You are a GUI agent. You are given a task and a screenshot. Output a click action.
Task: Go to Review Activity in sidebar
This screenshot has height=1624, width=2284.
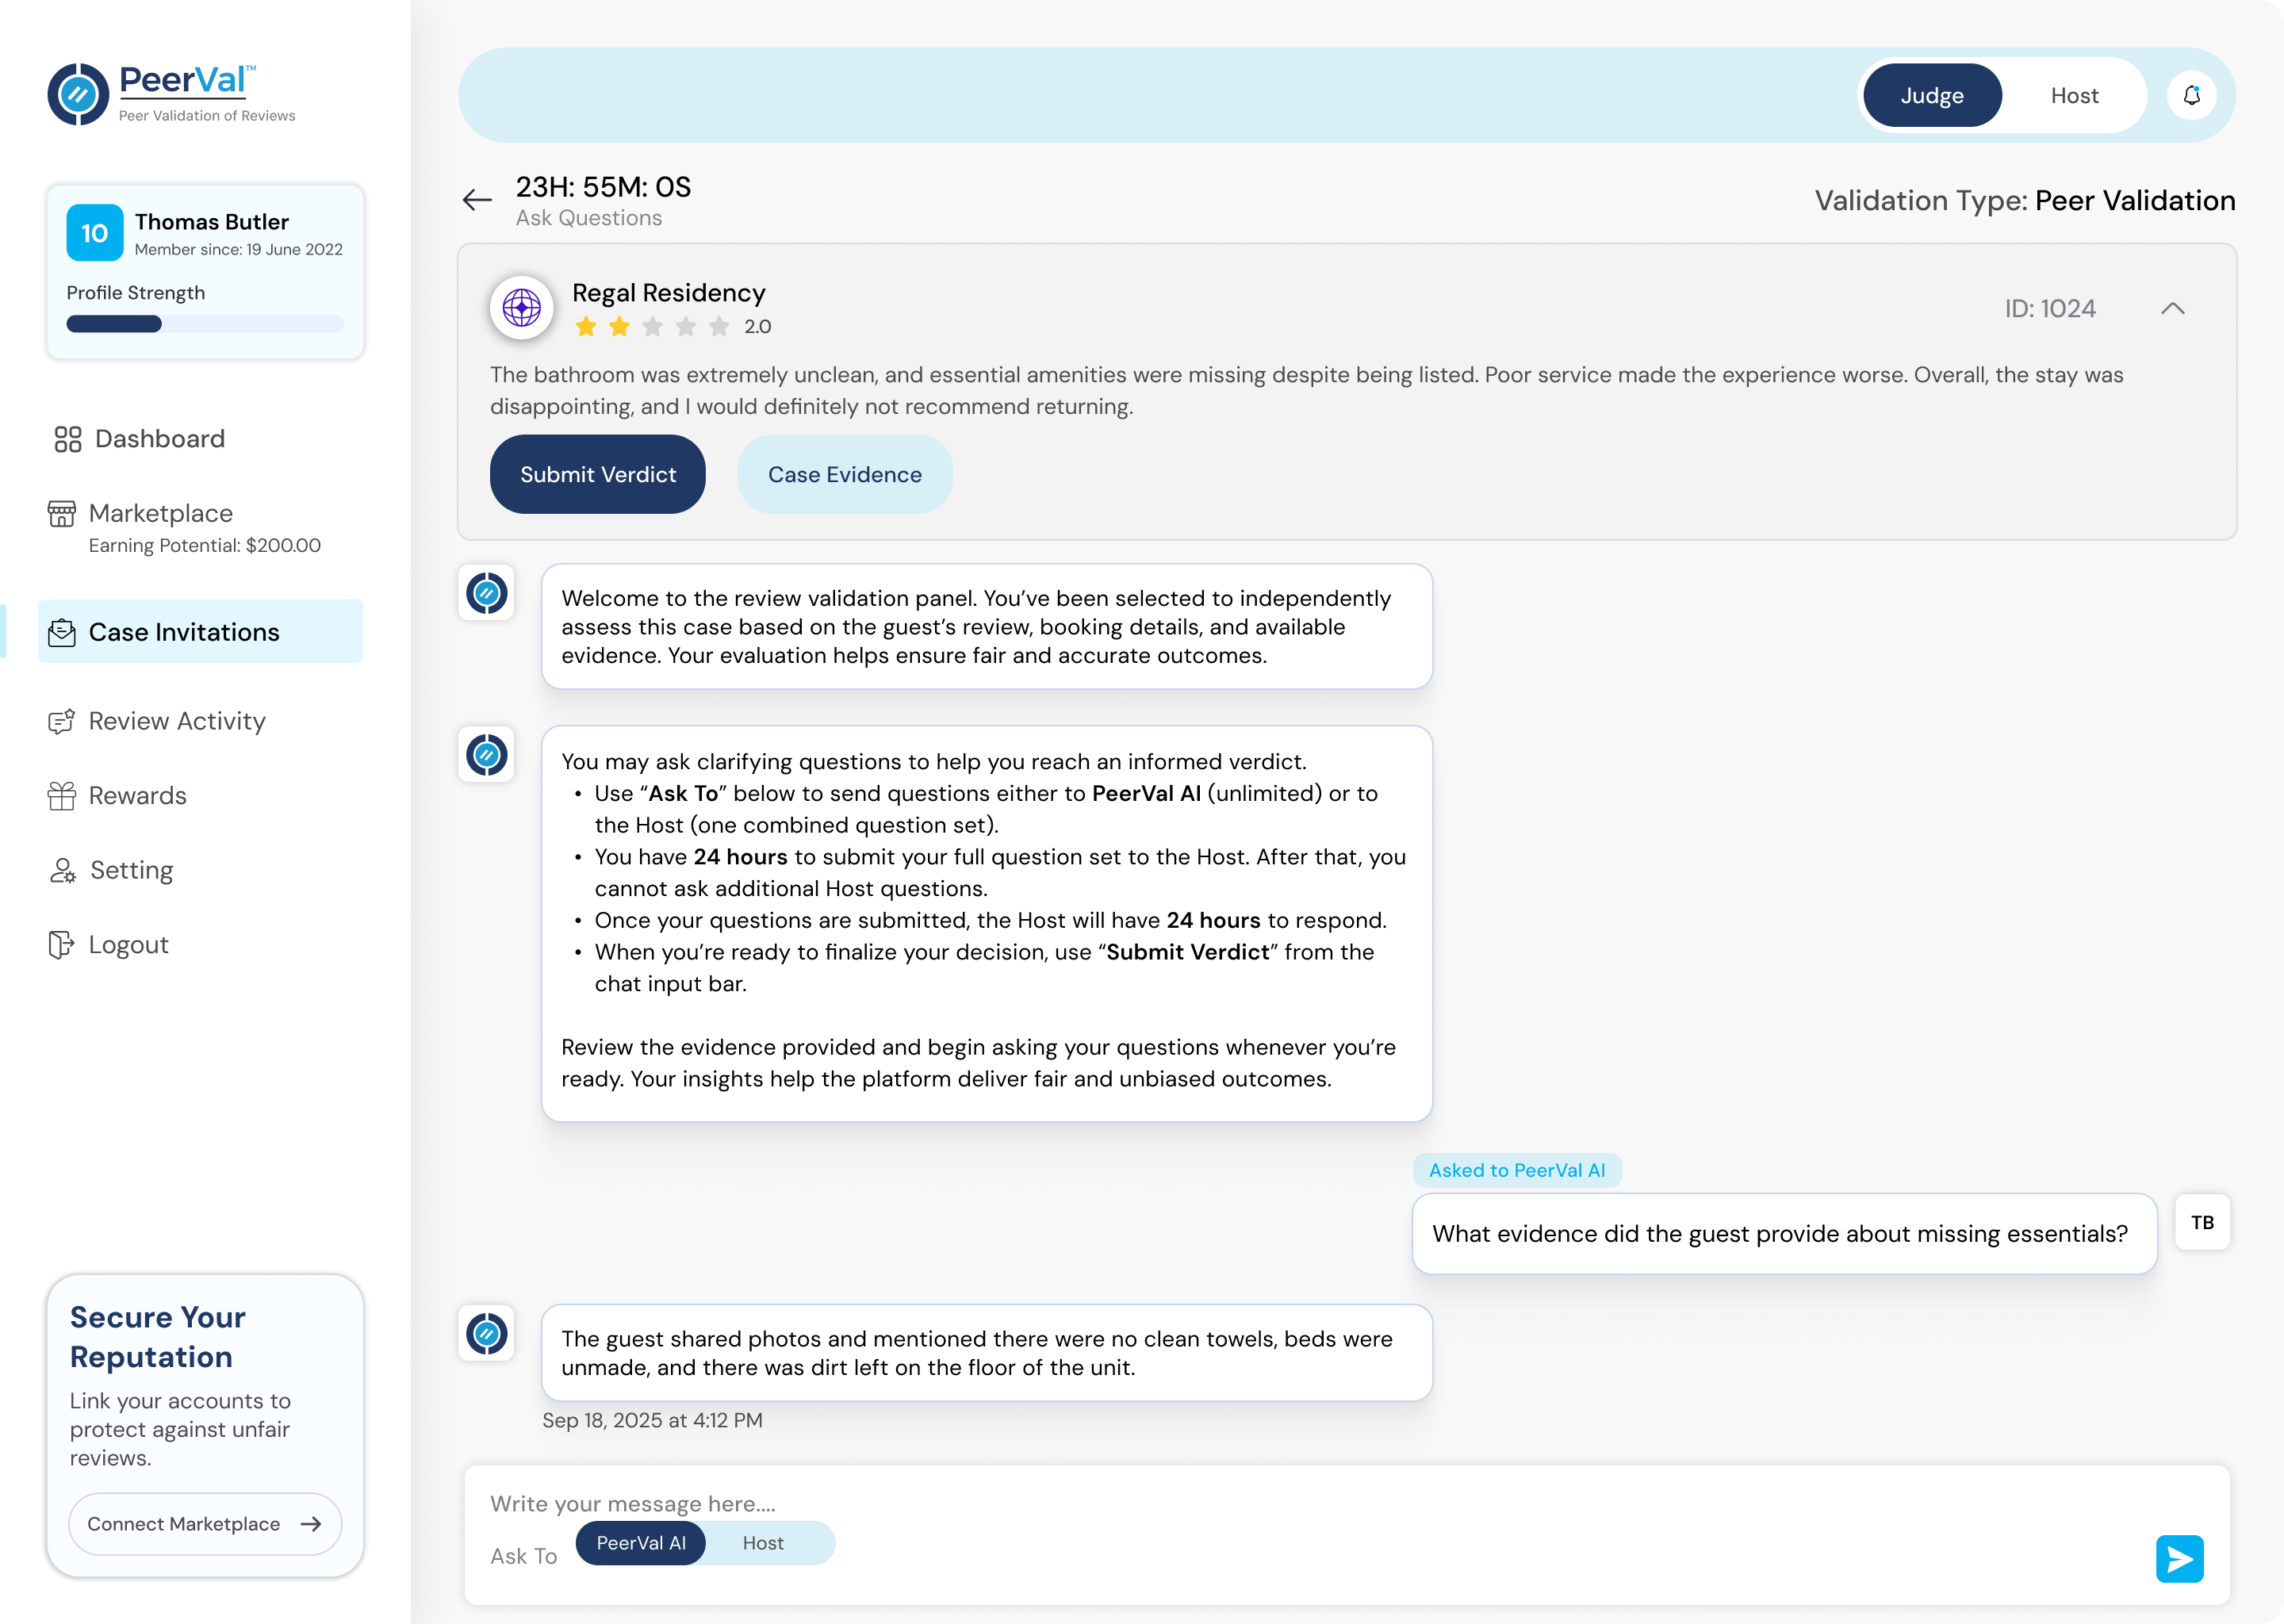pos(176,721)
